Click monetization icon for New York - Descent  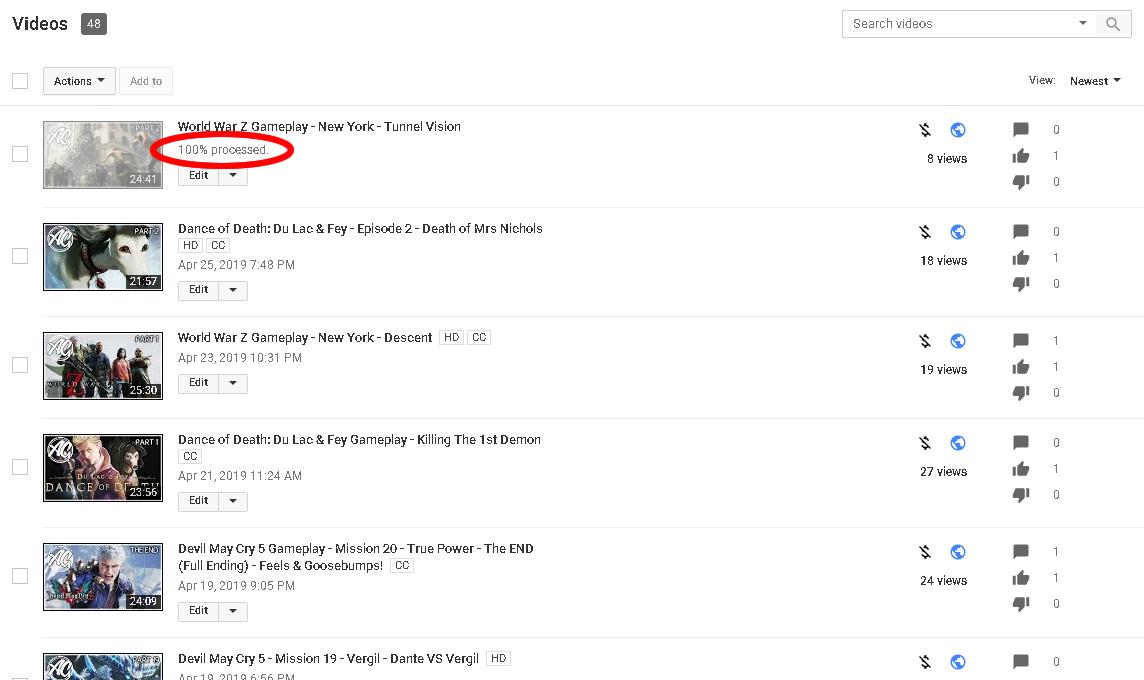[925, 341]
